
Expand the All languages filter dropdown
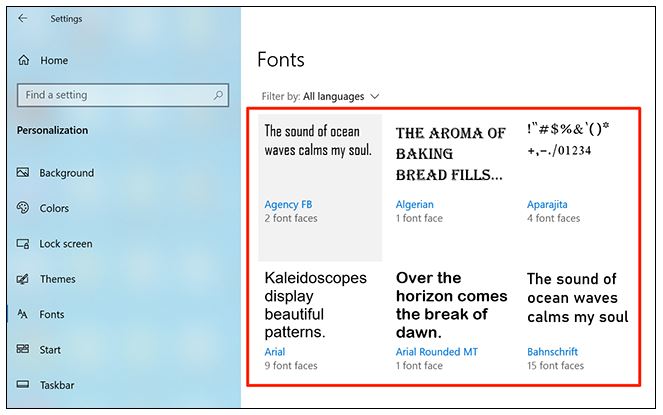click(x=341, y=96)
